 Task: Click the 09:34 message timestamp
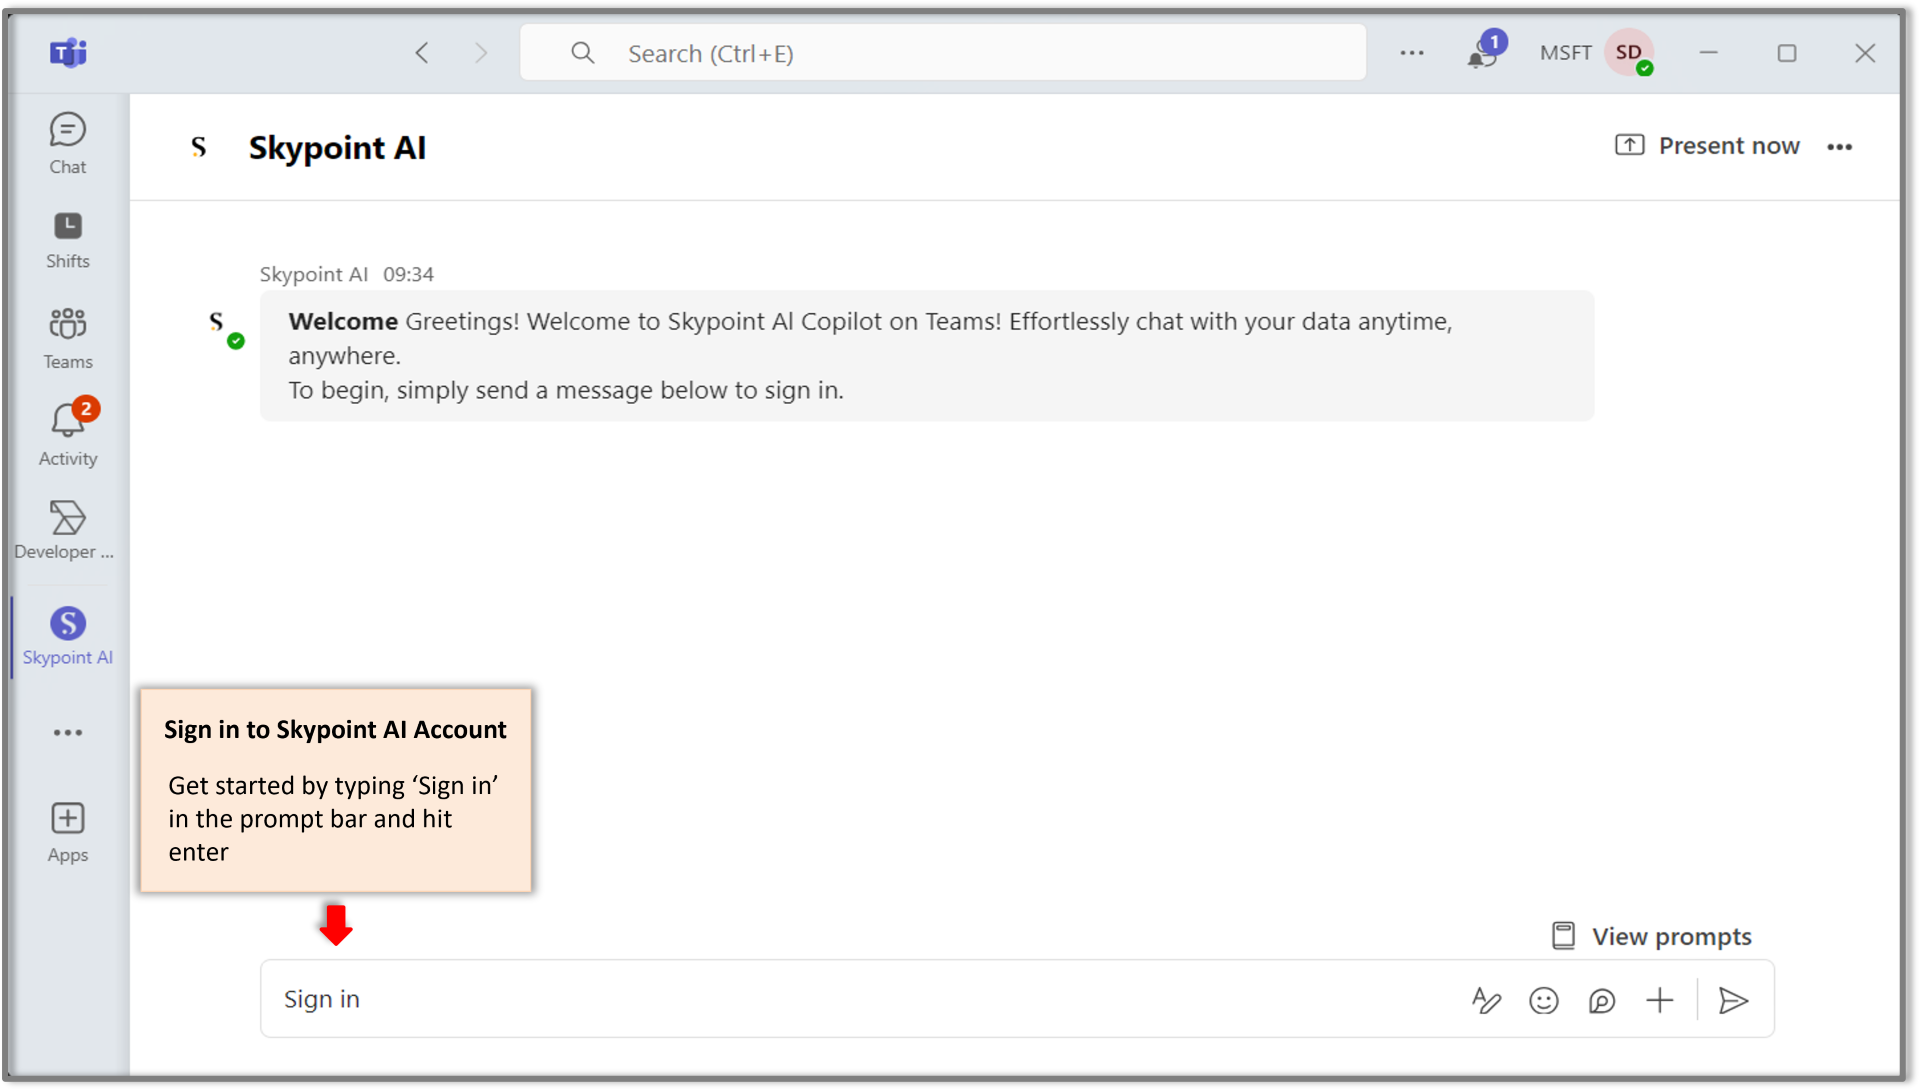tap(408, 274)
